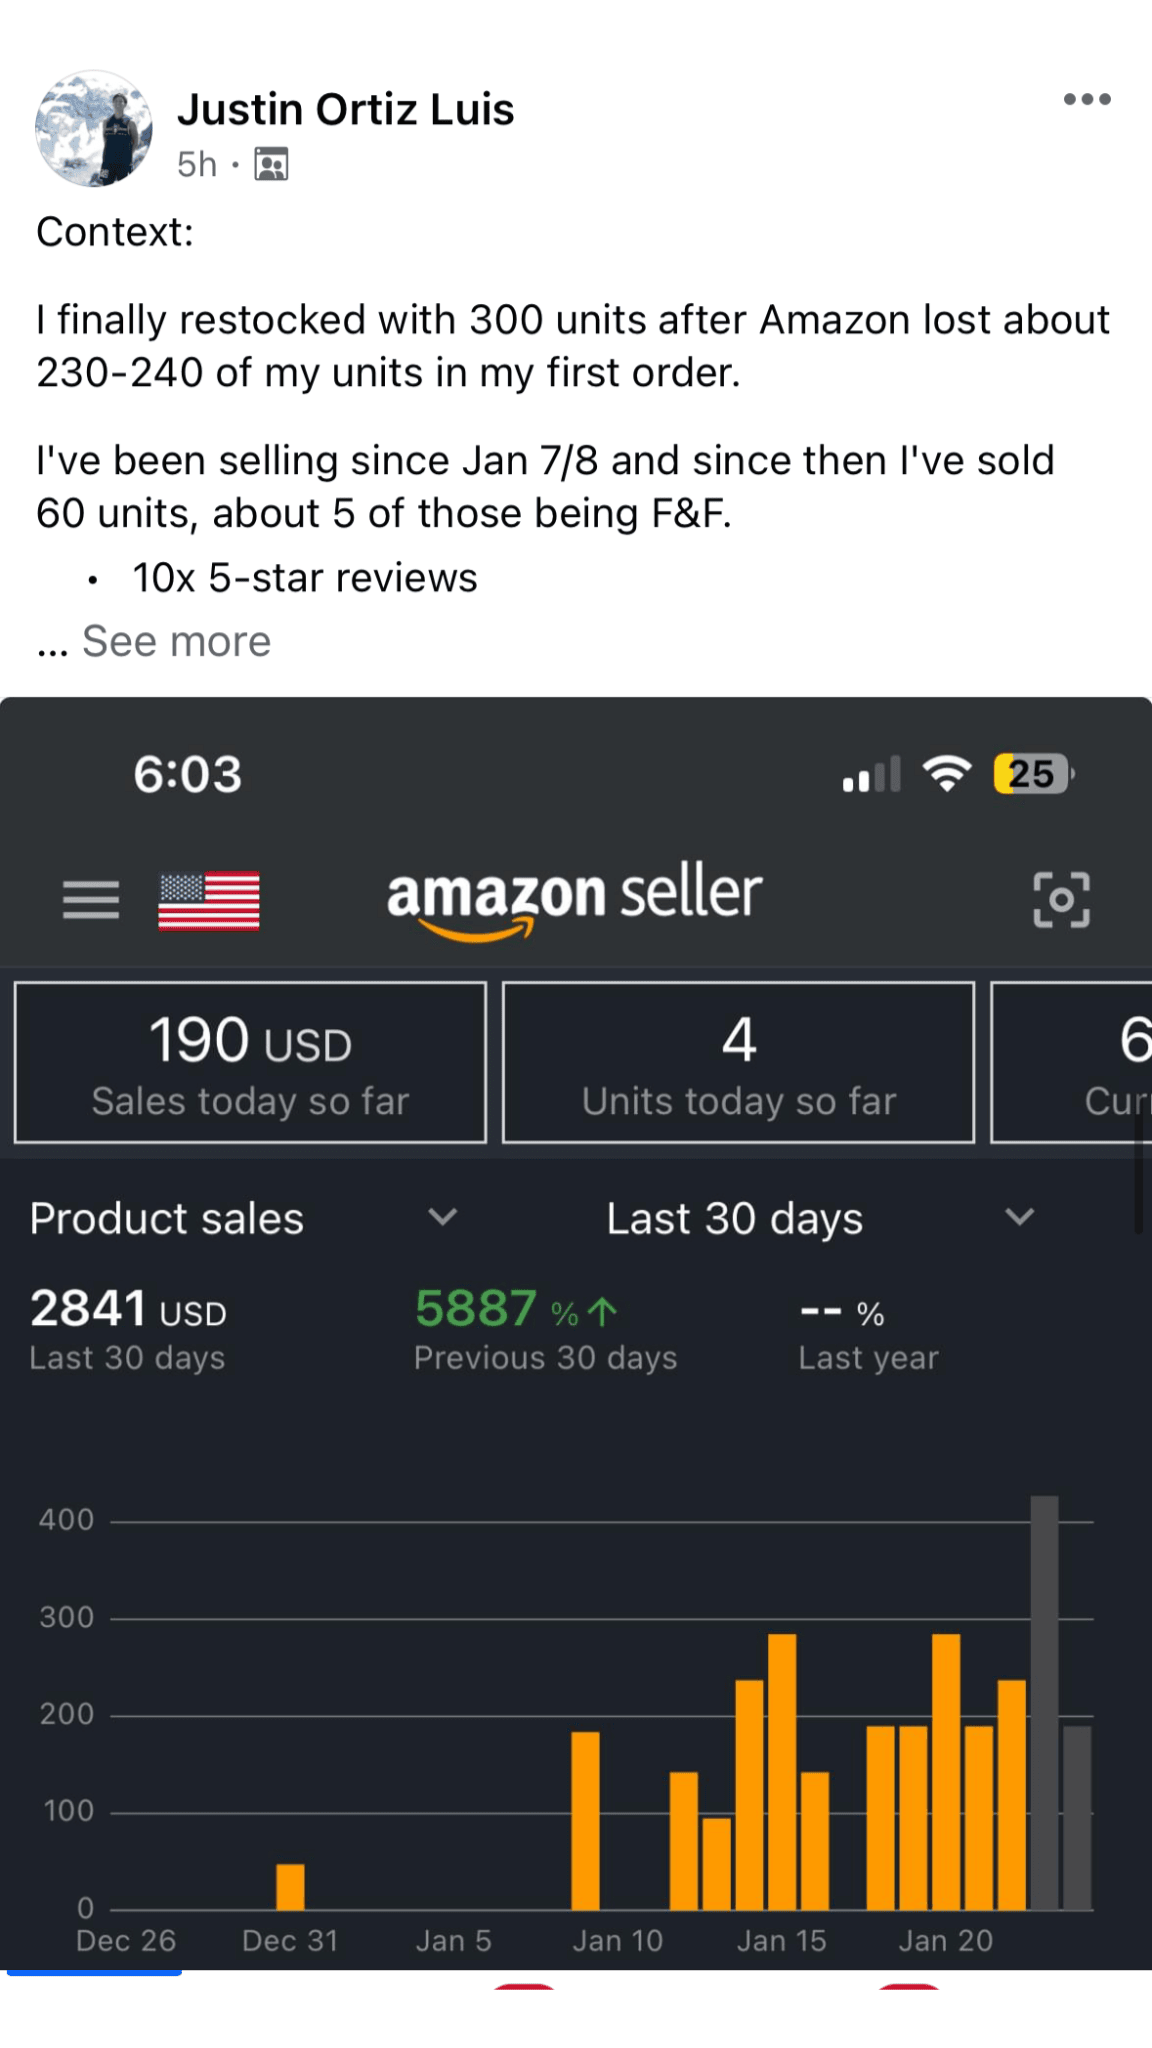Image resolution: width=1152 pixels, height=2048 pixels.
Task: Expand post with See more
Action: (x=176, y=641)
